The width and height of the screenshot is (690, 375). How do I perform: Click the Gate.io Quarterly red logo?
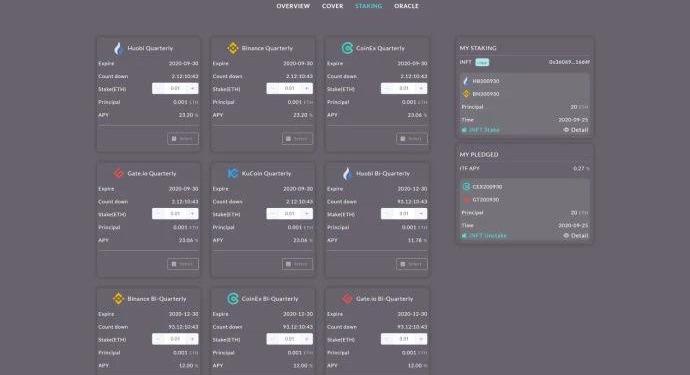click(x=118, y=173)
